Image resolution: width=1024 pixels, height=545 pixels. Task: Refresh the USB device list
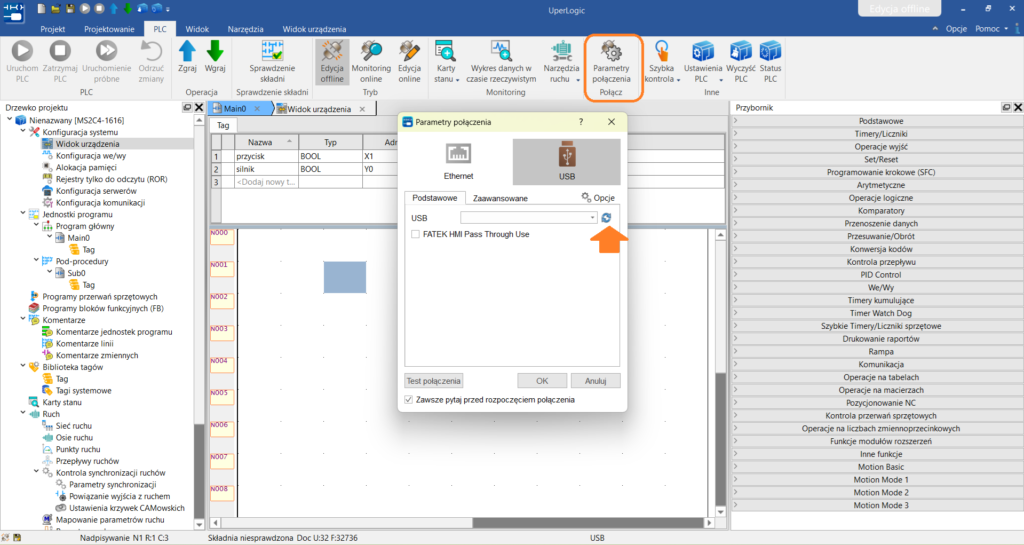tap(606, 218)
